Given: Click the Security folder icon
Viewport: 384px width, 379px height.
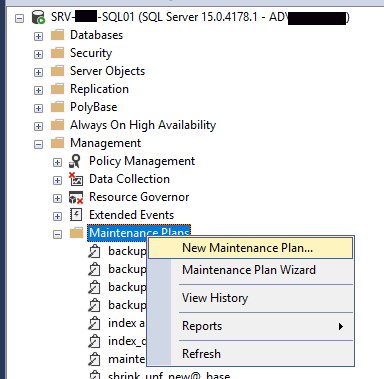Looking at the screenshot, I should [57, 53].
